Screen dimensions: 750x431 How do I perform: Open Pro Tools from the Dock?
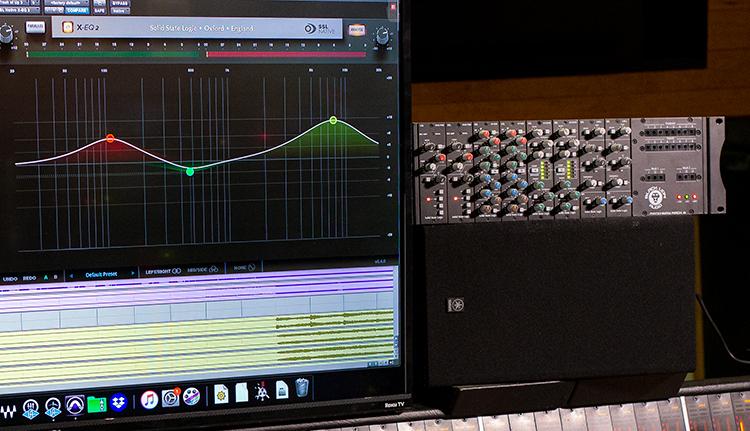(x=75, y=406)
